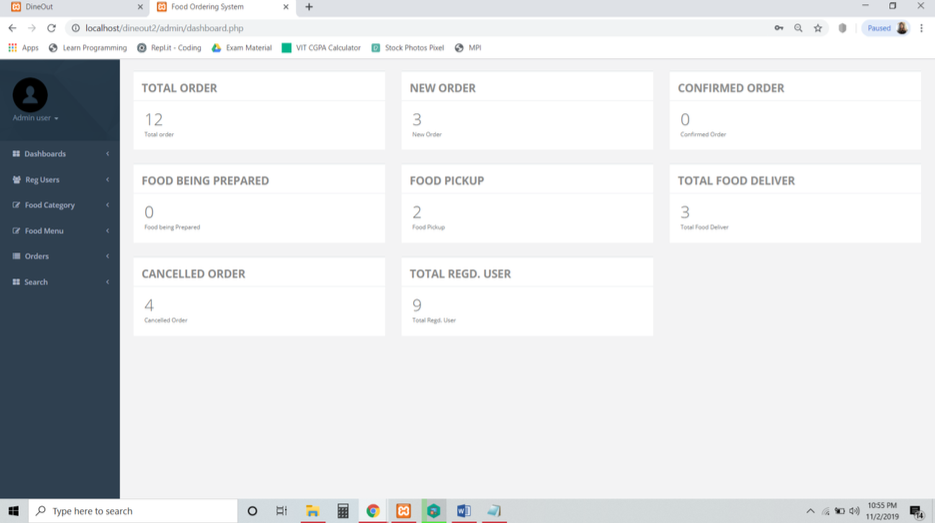Image resolution: width=938 pixels, height=528 pixels.
Task: Expand the Orders menu chevron
Action: pyautogui.click(x=107, y=257)
